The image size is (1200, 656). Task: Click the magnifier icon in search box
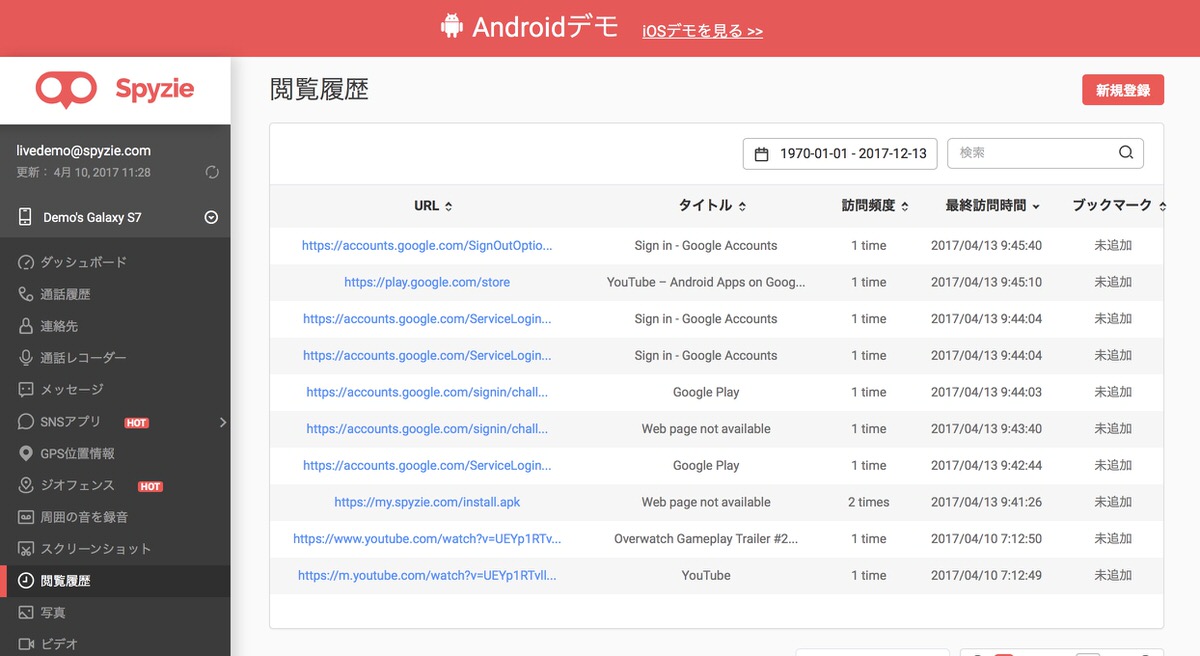[1126, 153]
